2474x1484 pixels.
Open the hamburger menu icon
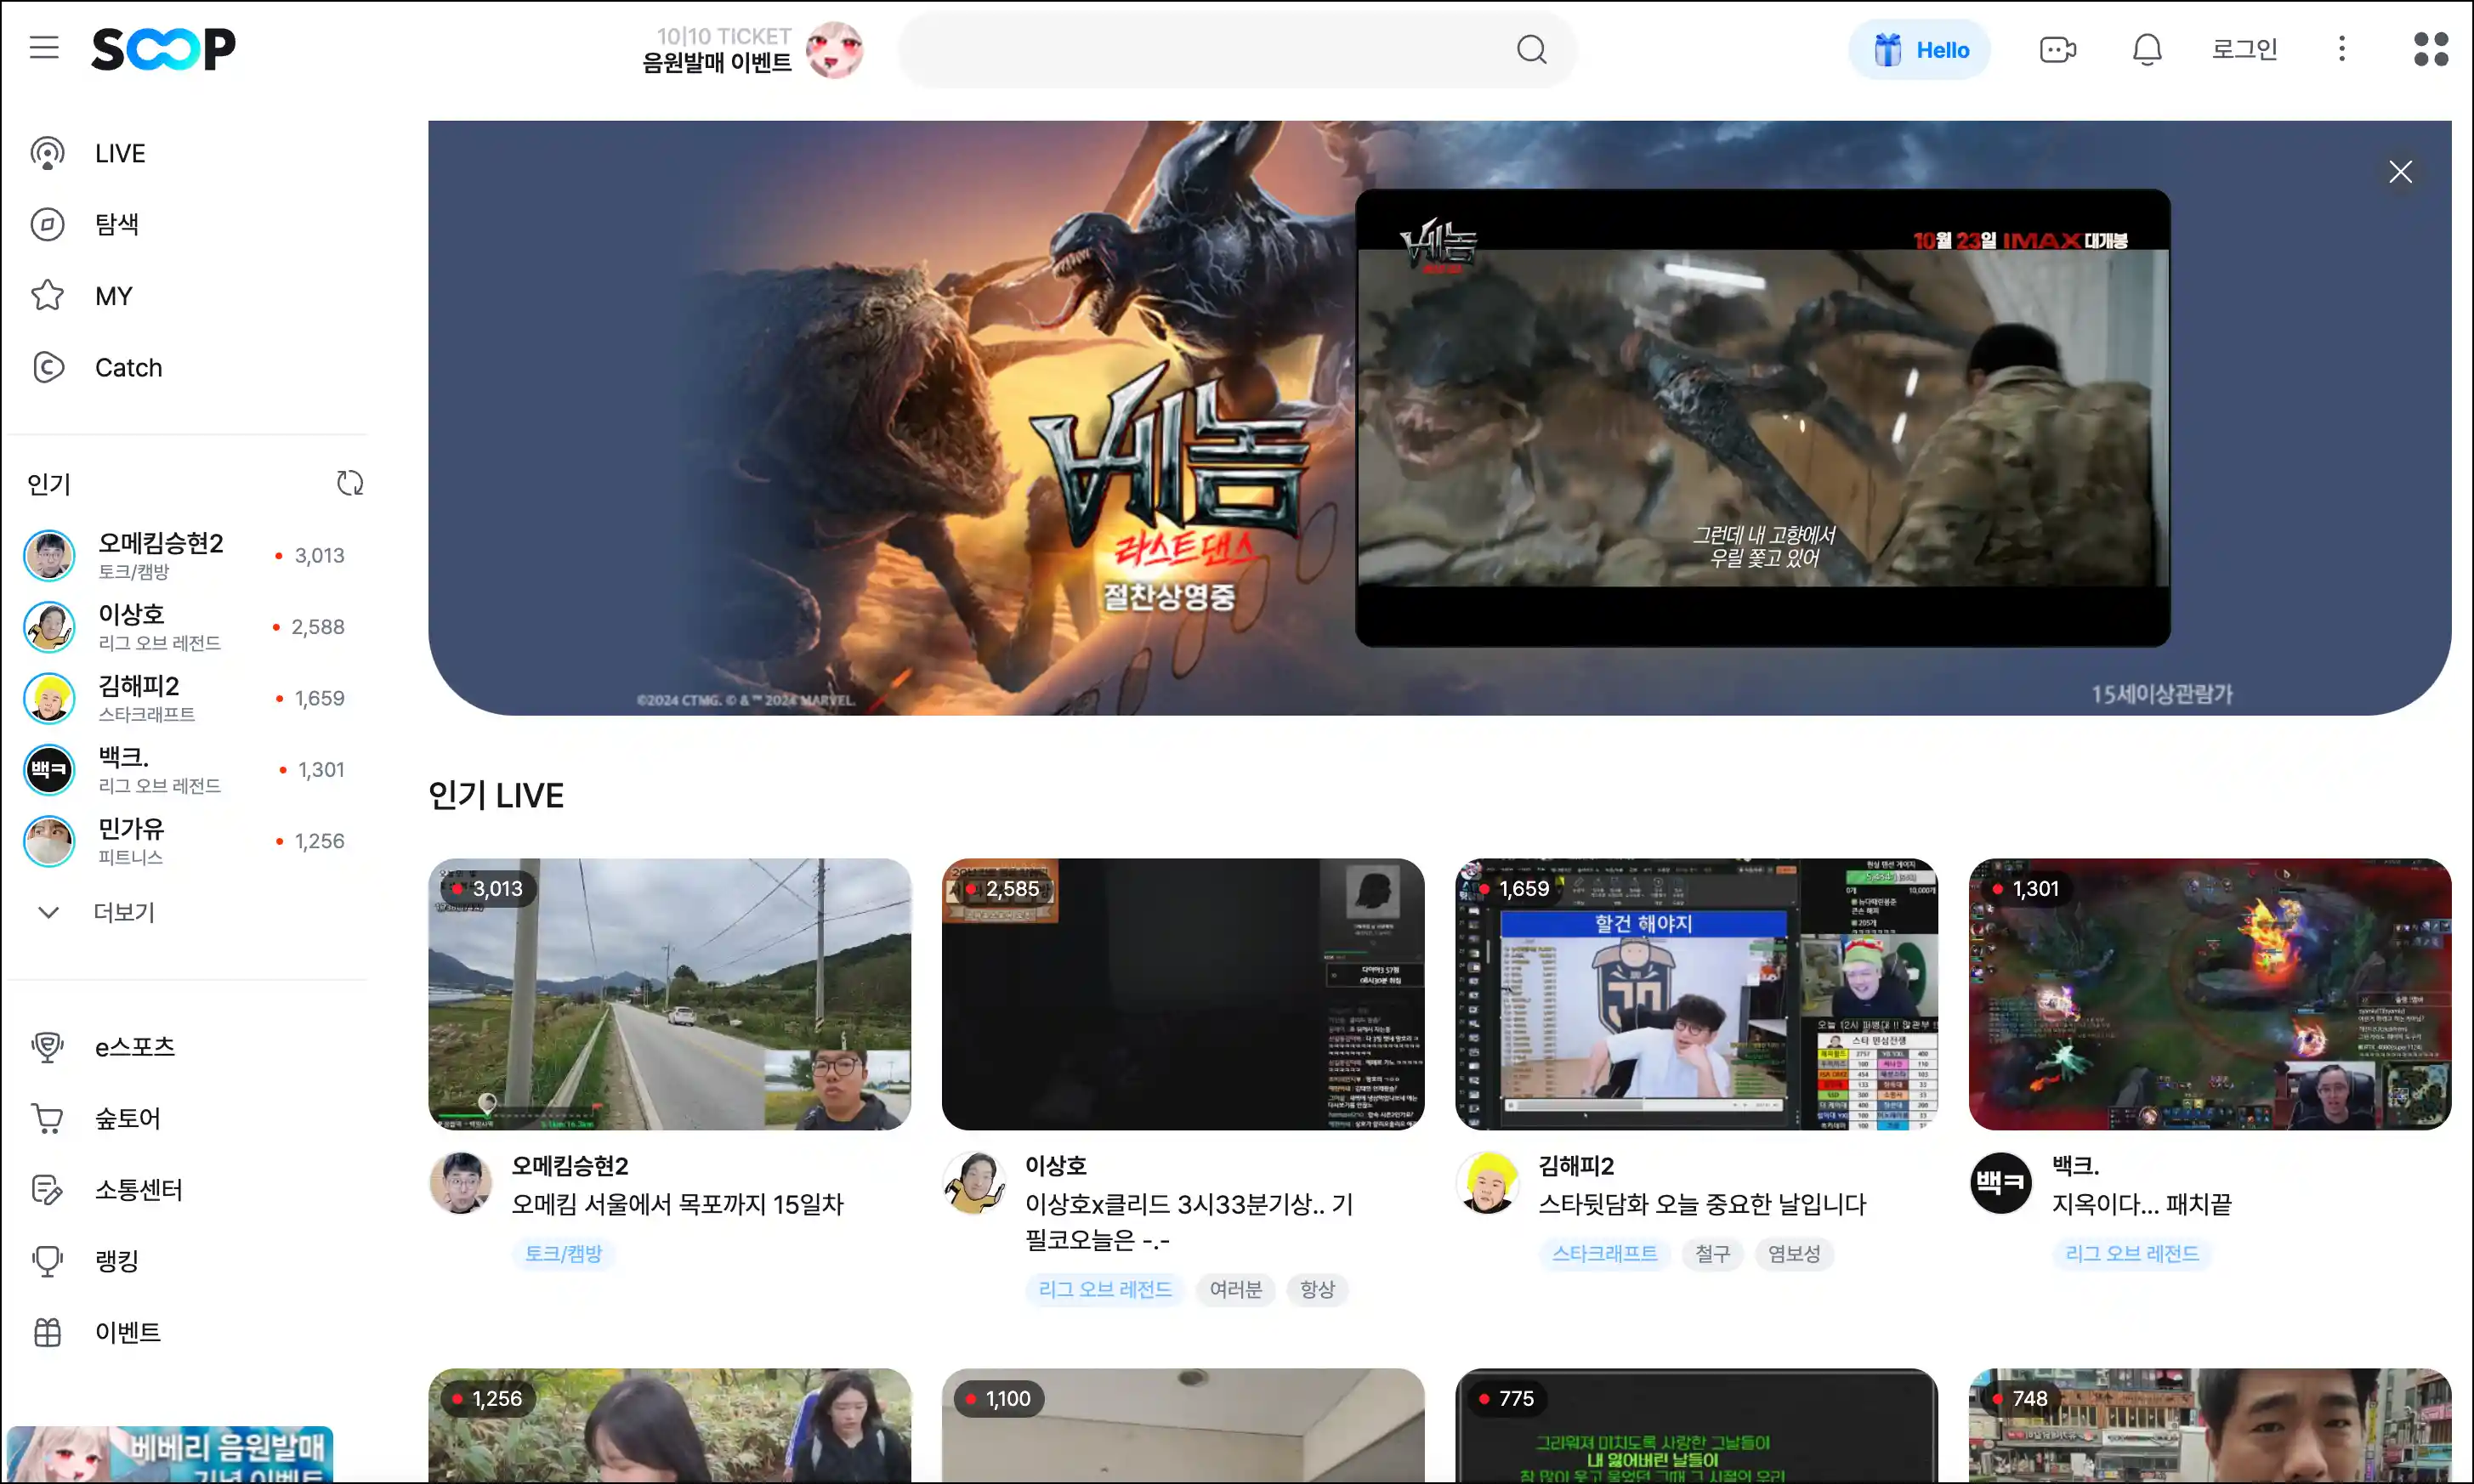click(44, 48)
